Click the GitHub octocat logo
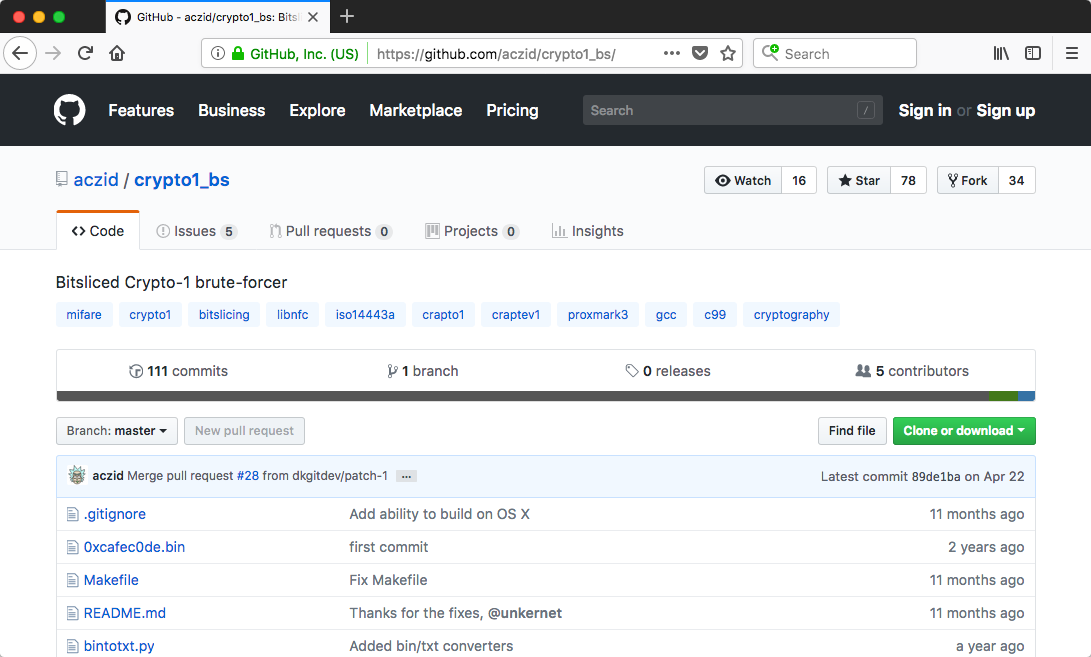Viewport: 1091px width, 657px height. 70,110
